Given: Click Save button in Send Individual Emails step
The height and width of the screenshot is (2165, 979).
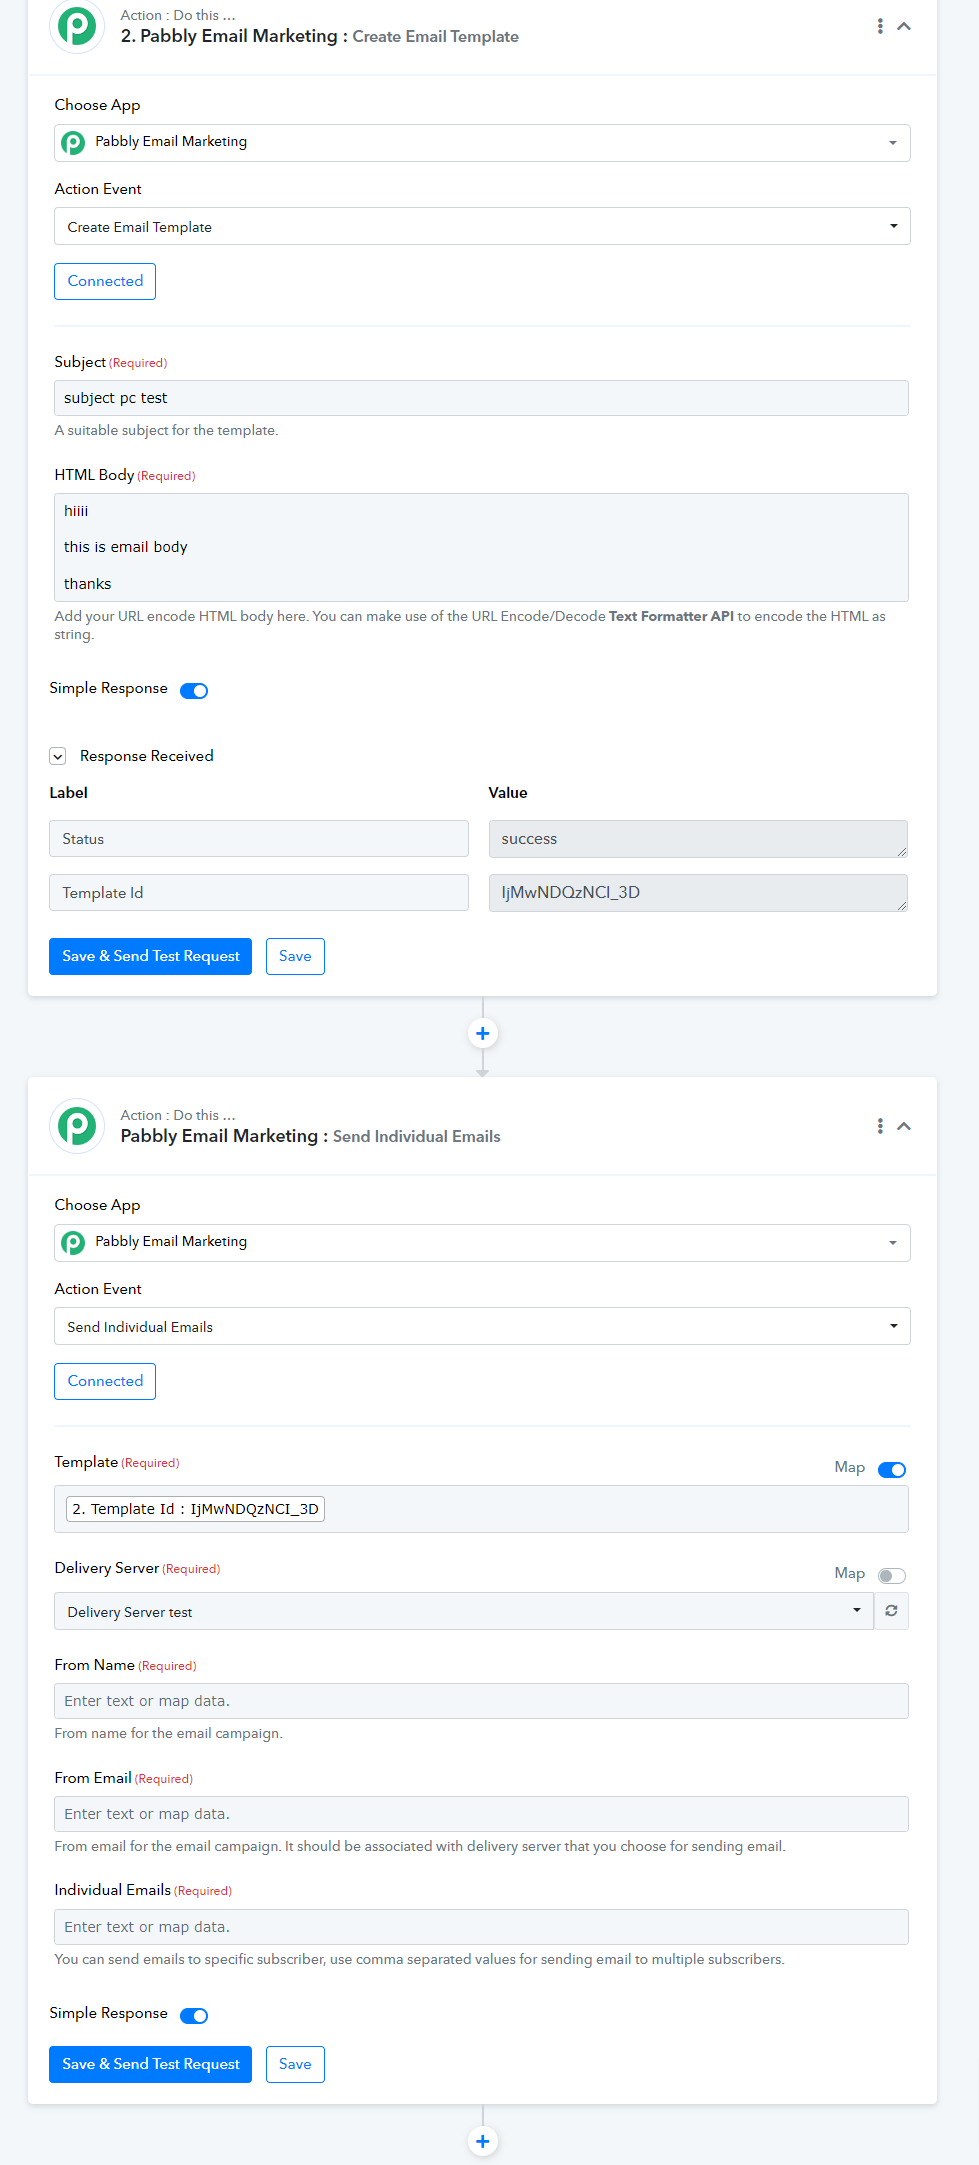Looking at the screenshot, I should (x=295, y=2065).
